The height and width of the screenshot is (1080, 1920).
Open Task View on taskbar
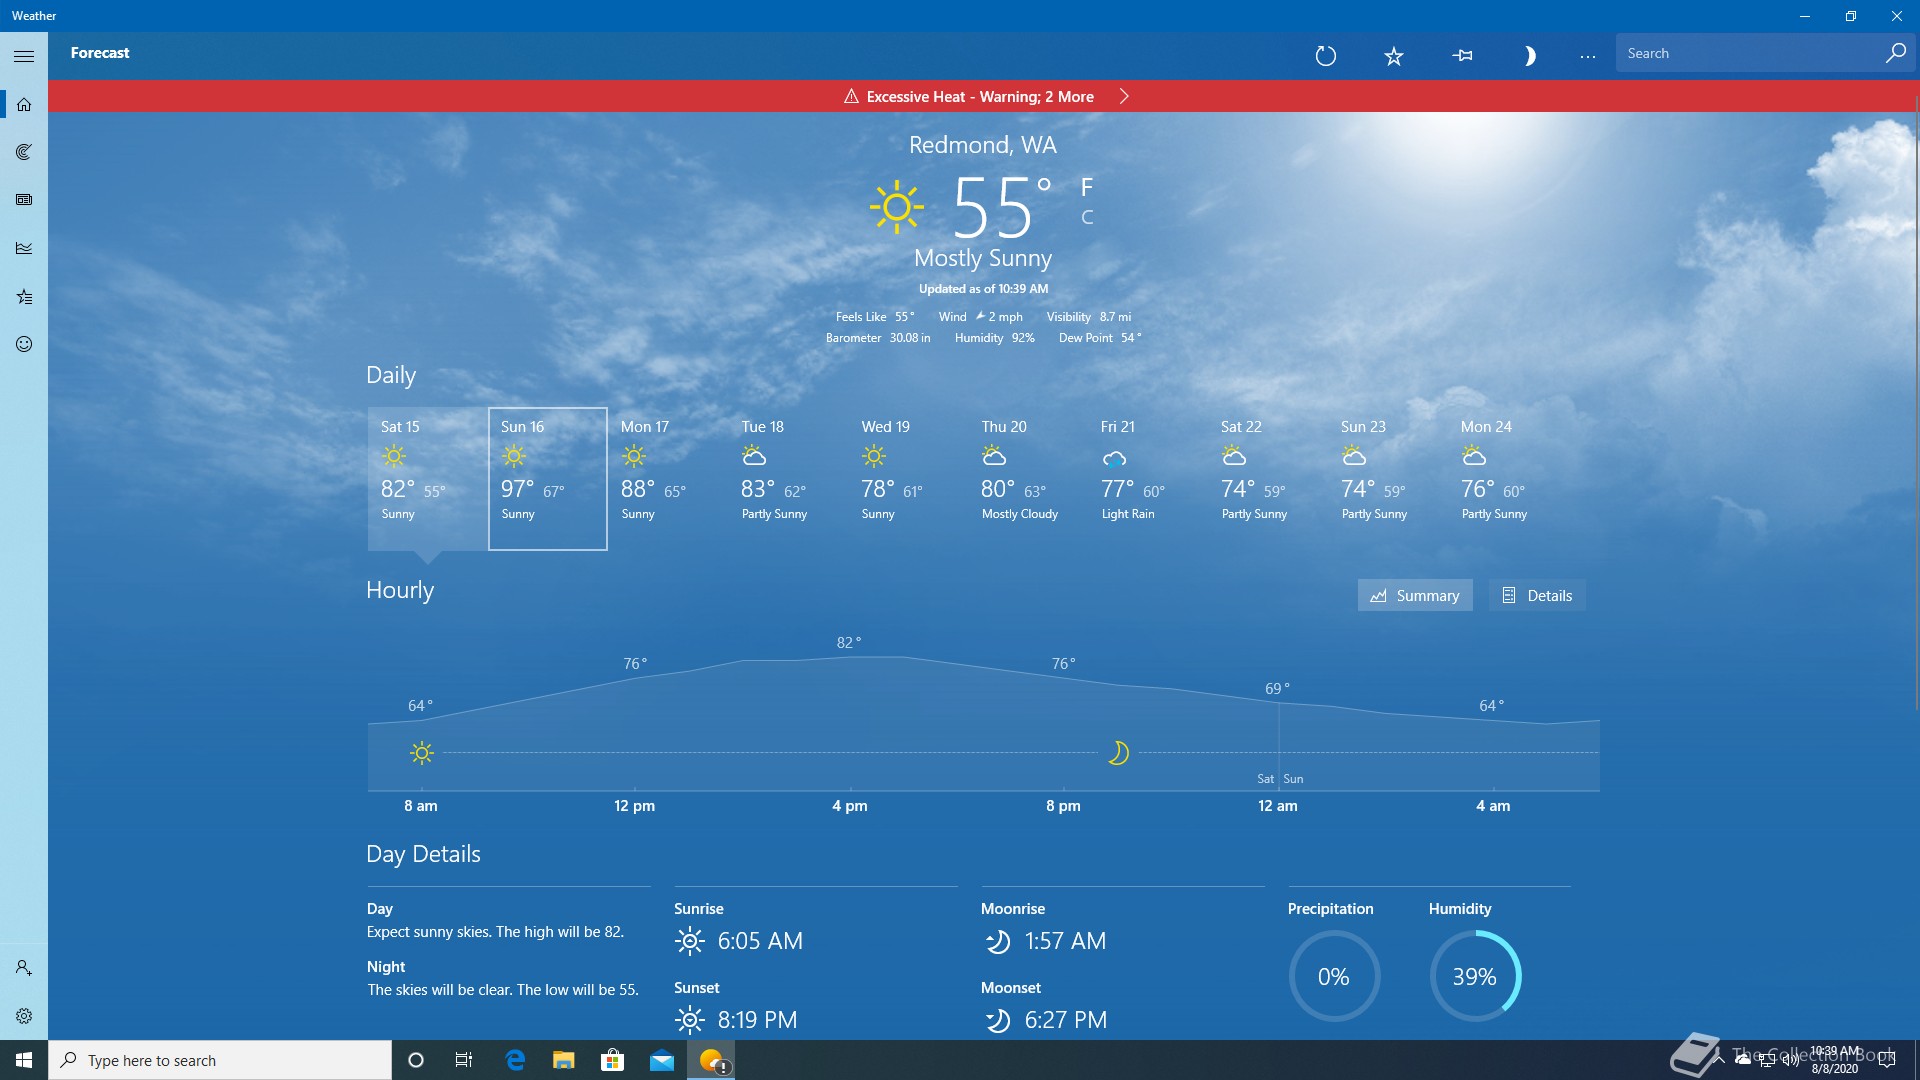(464, 1060)
